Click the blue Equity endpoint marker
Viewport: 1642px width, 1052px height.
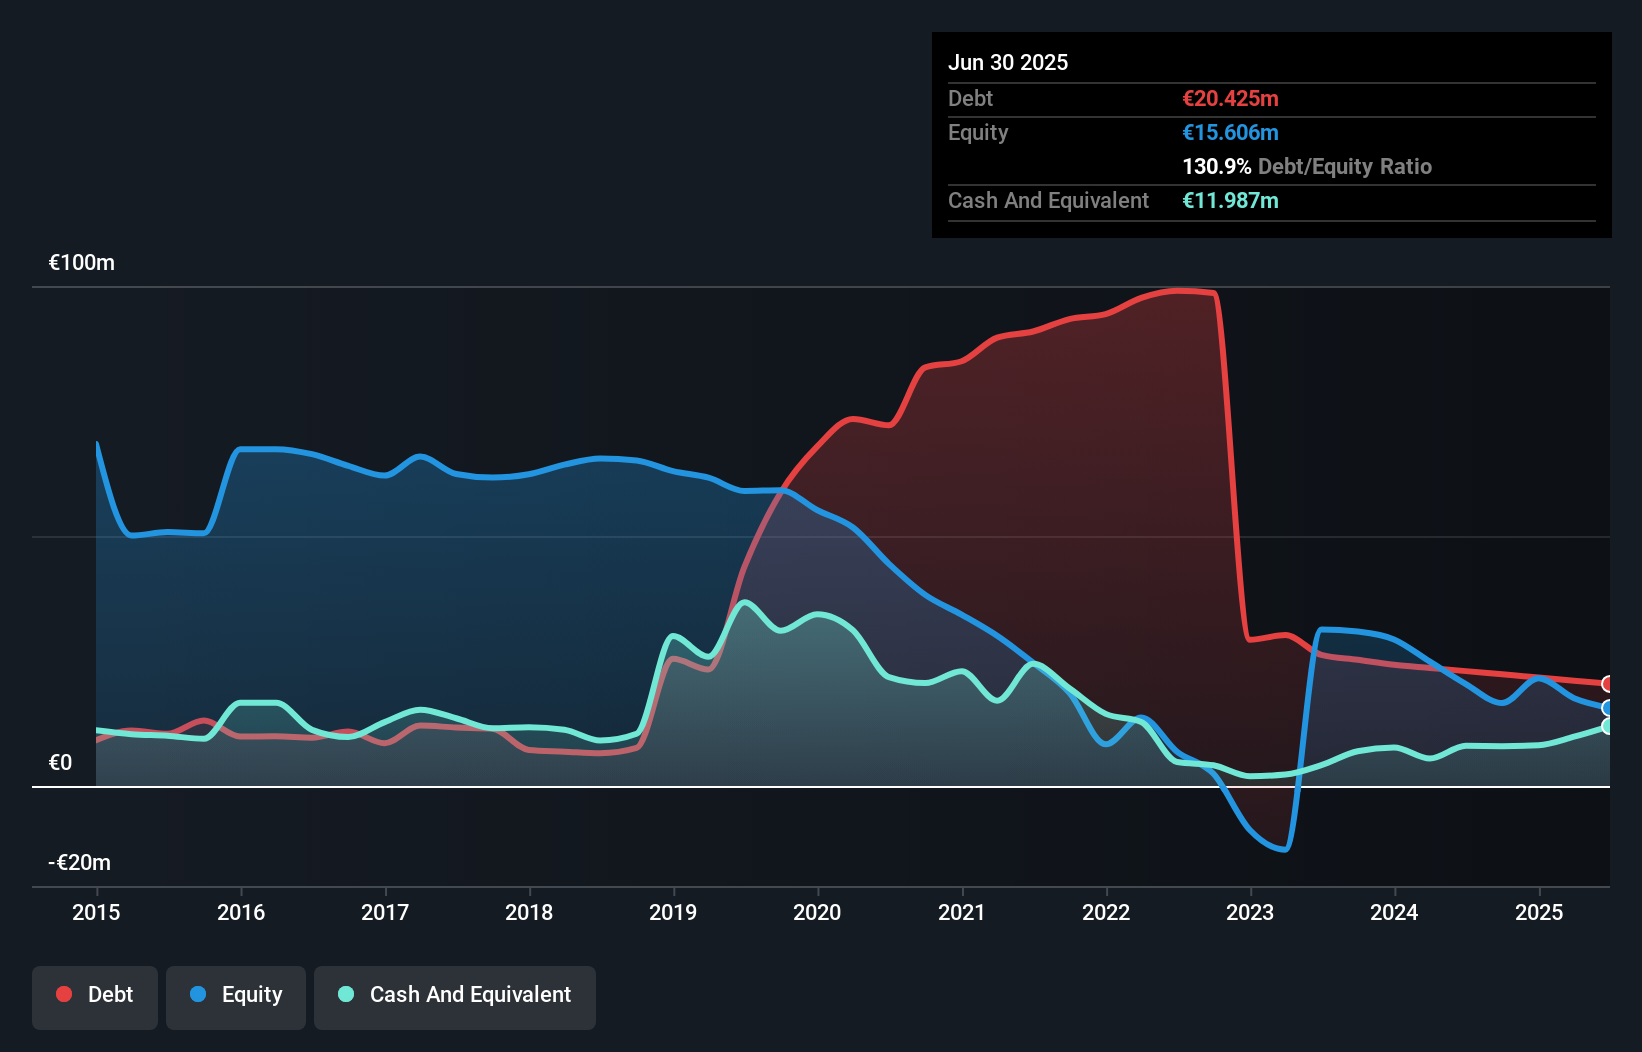(x=1608, y=708)
